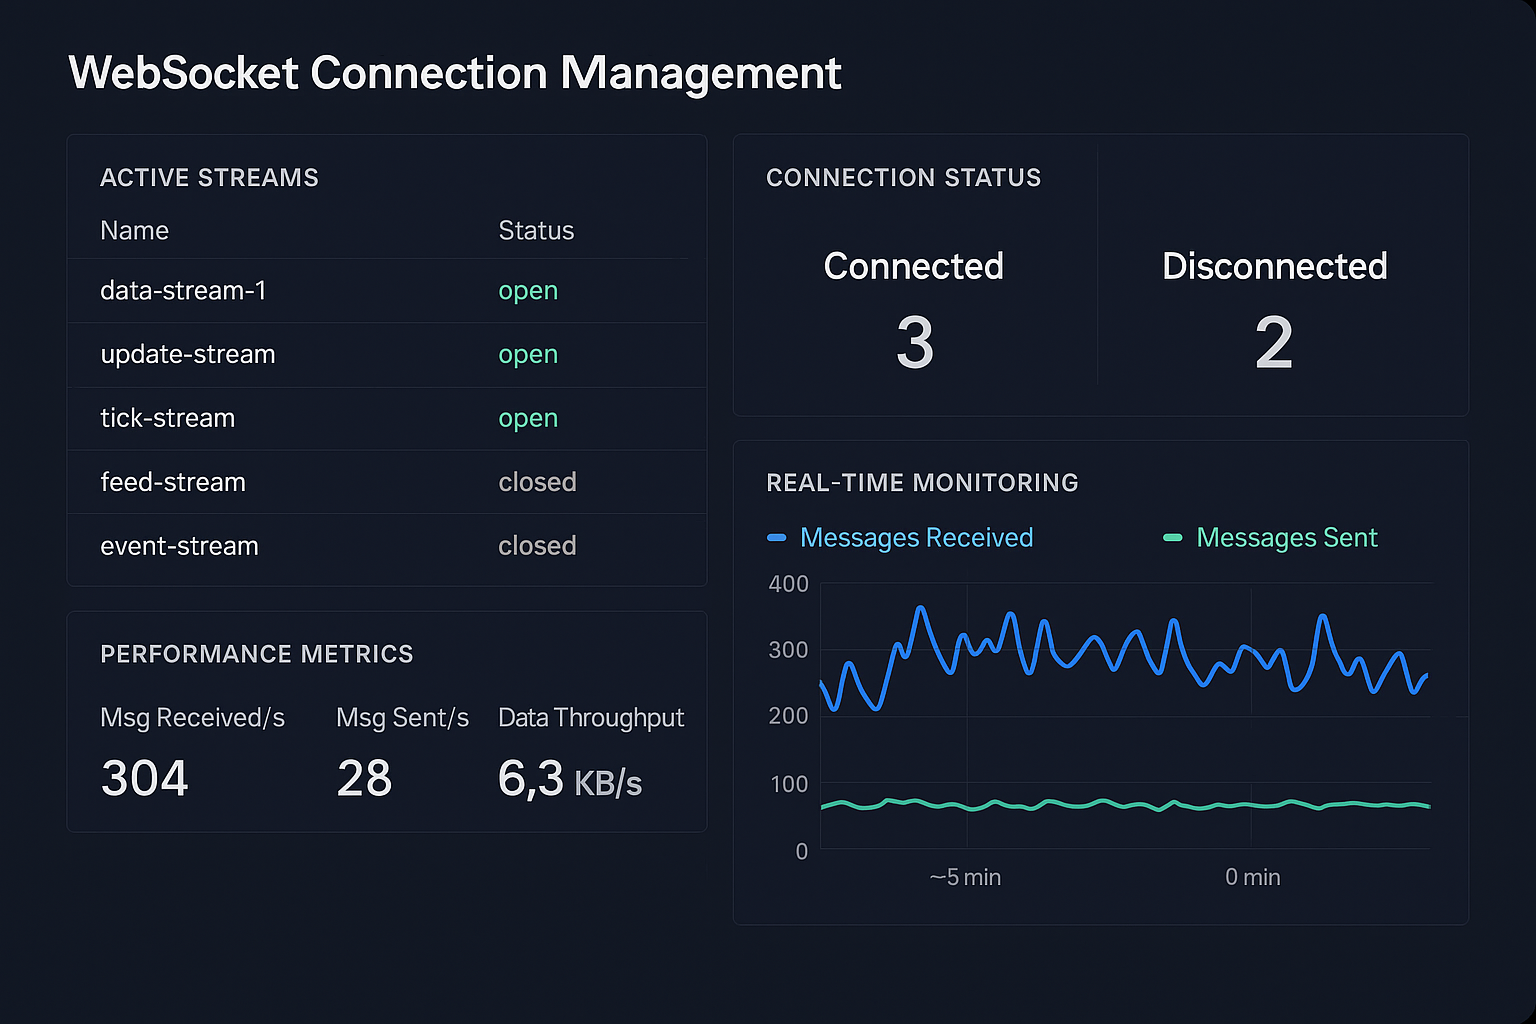Click the Msg Sent/s label
Image resolution: width=1536 pixels, height=1024 pixels.
402,718
